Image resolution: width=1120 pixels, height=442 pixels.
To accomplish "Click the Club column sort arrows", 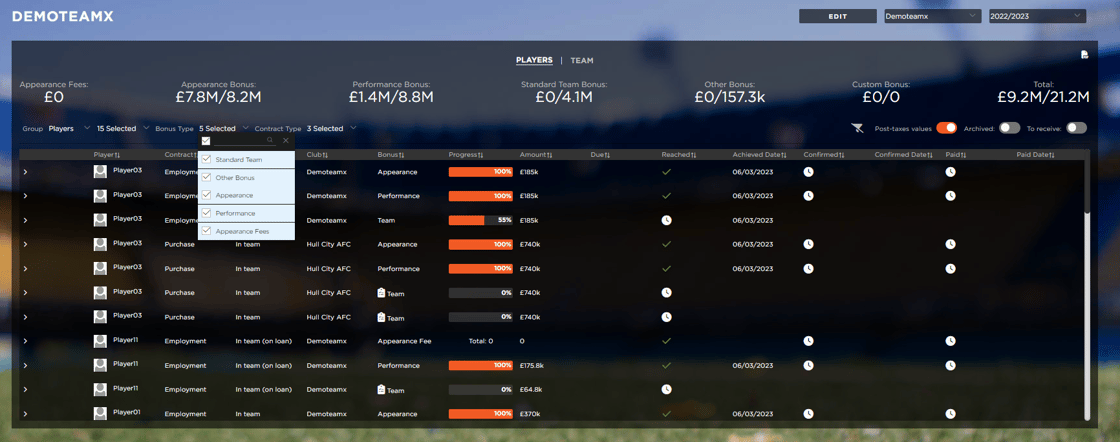I will click(x=325, y=155).
